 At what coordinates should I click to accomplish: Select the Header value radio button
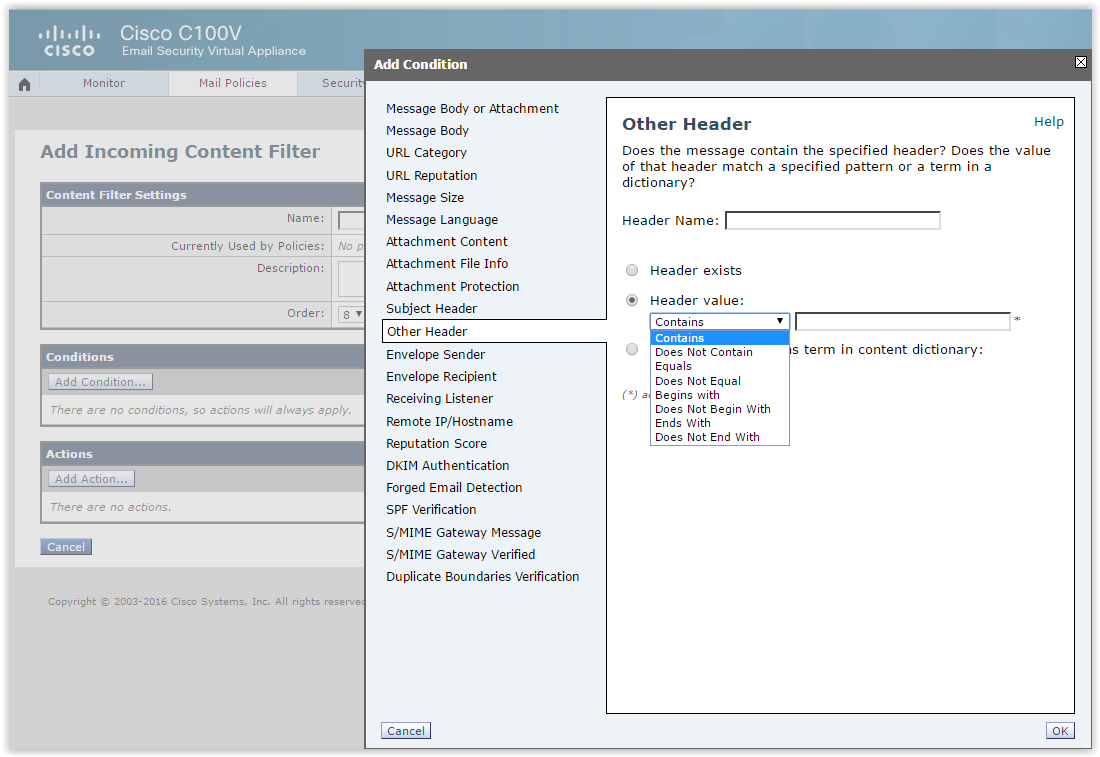[632, 300]
